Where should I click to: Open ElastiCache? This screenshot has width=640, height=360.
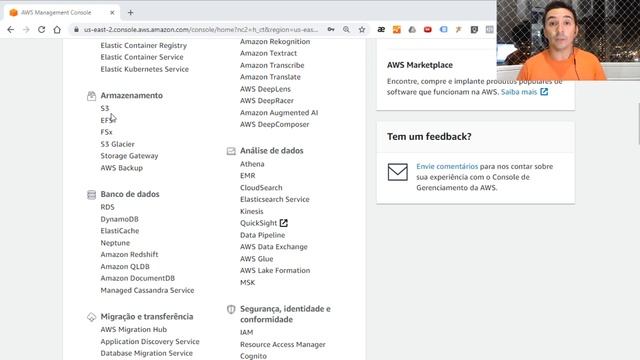pyautogui.click(x=120, y=231)
